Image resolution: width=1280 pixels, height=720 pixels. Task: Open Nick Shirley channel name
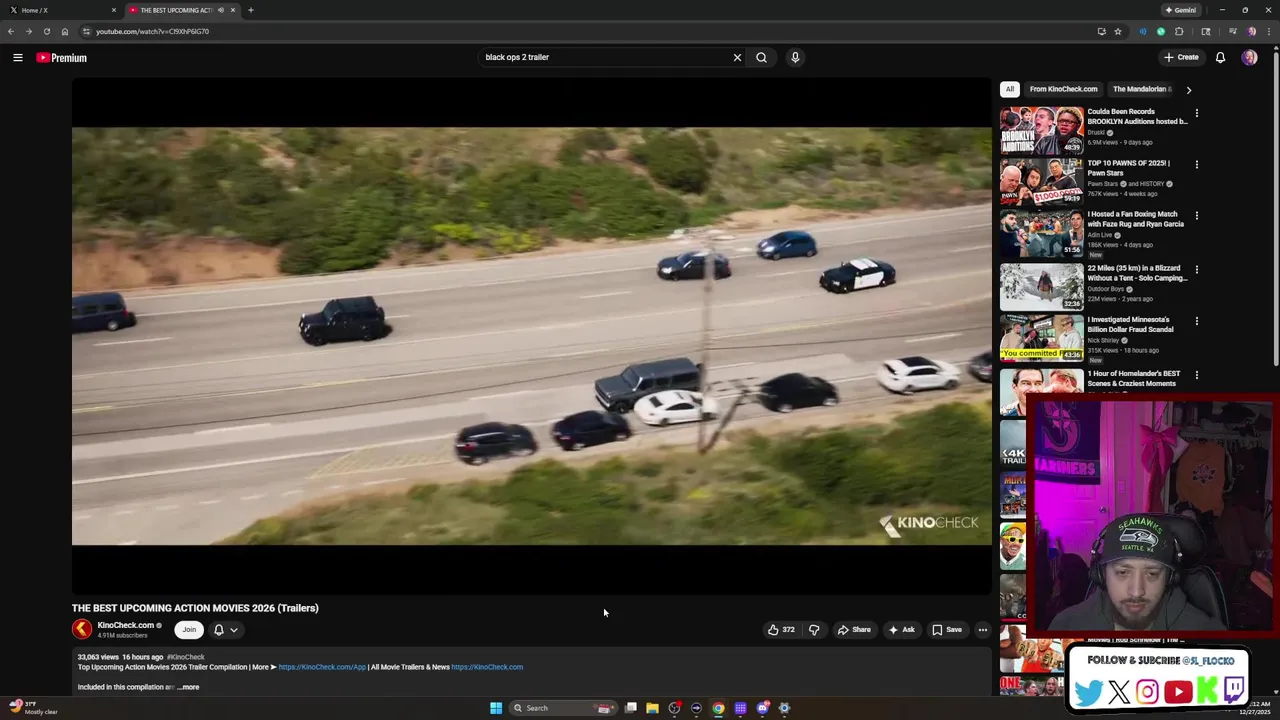(1104, 340)
